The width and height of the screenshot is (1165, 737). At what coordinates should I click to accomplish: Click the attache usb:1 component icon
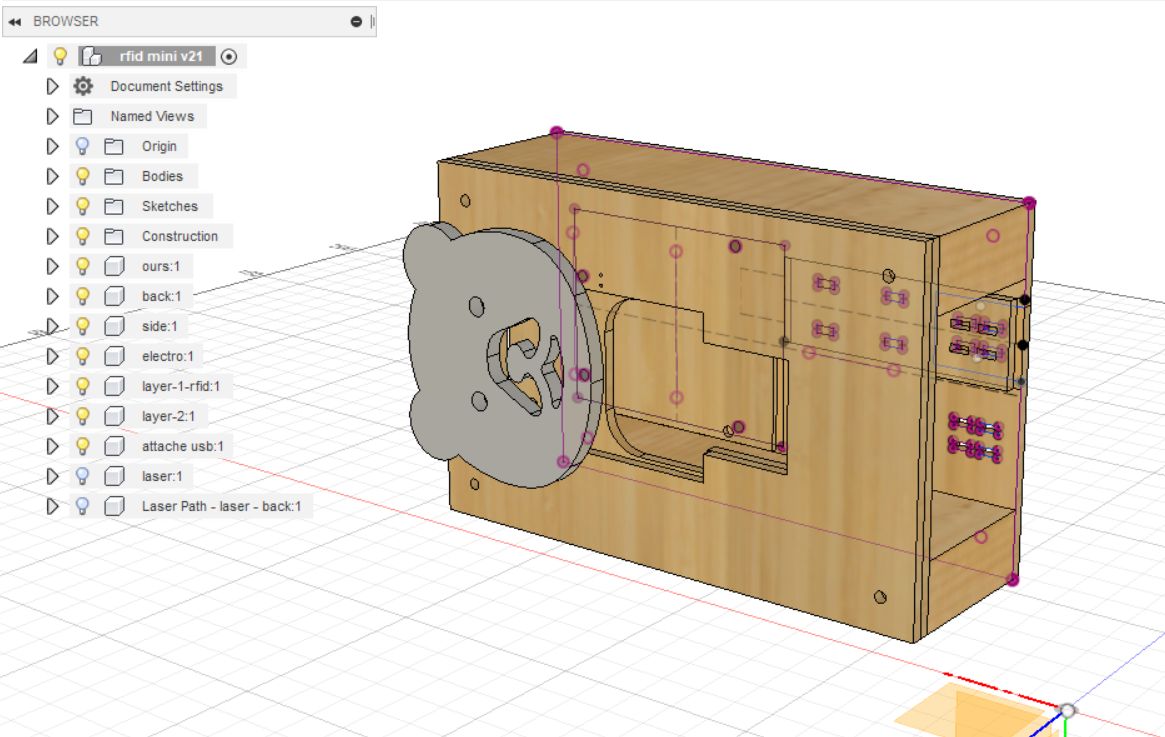click(114, 447)
